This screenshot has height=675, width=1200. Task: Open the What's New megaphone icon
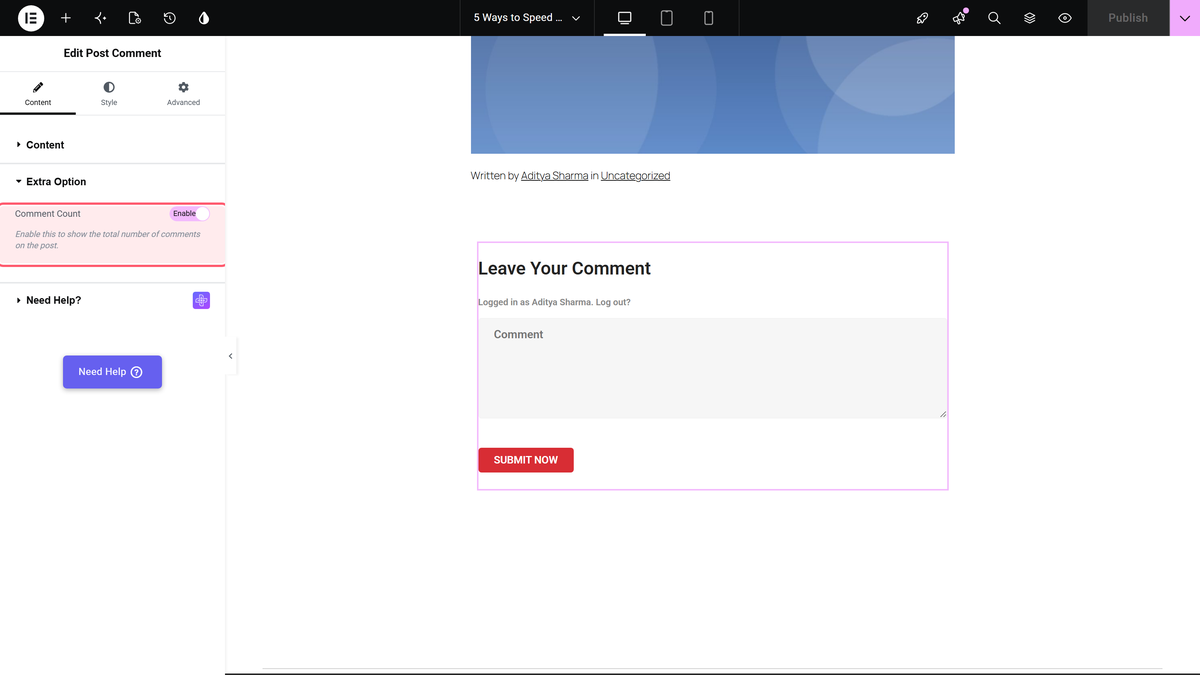tap(959, 18)
